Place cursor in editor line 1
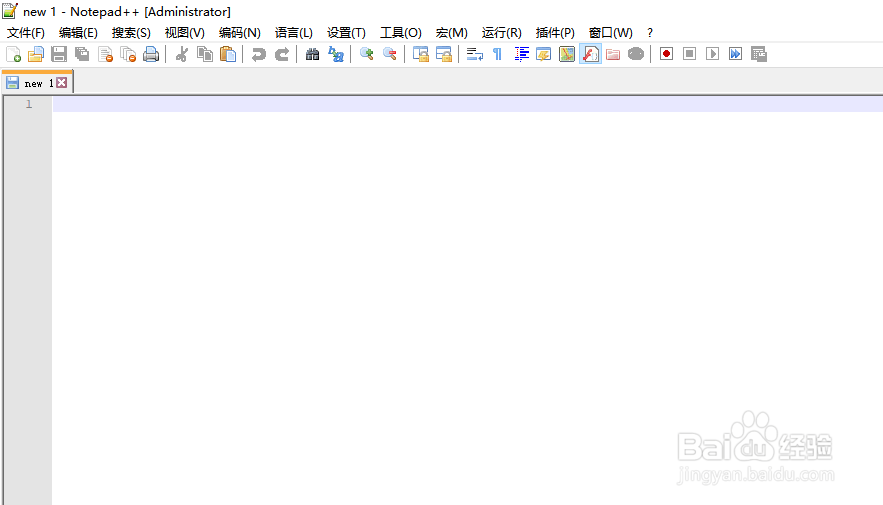Viewport: 883px width, 505px height. point(467,104)
